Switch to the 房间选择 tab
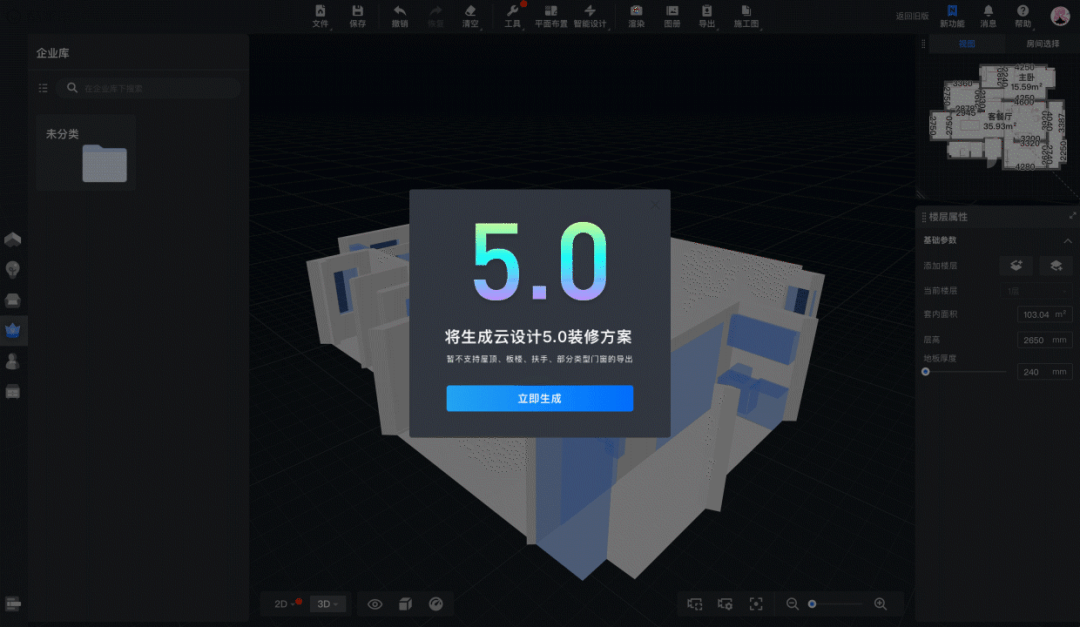This screenshot has height=627, width=1080. 1042,43
